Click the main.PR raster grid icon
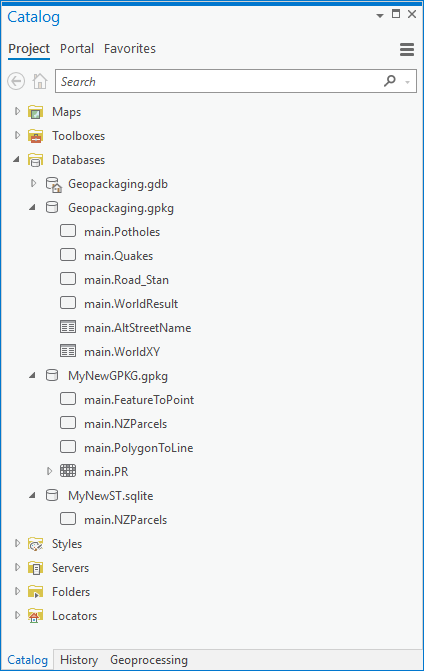 pyautogui.click(x=68, y=471)
